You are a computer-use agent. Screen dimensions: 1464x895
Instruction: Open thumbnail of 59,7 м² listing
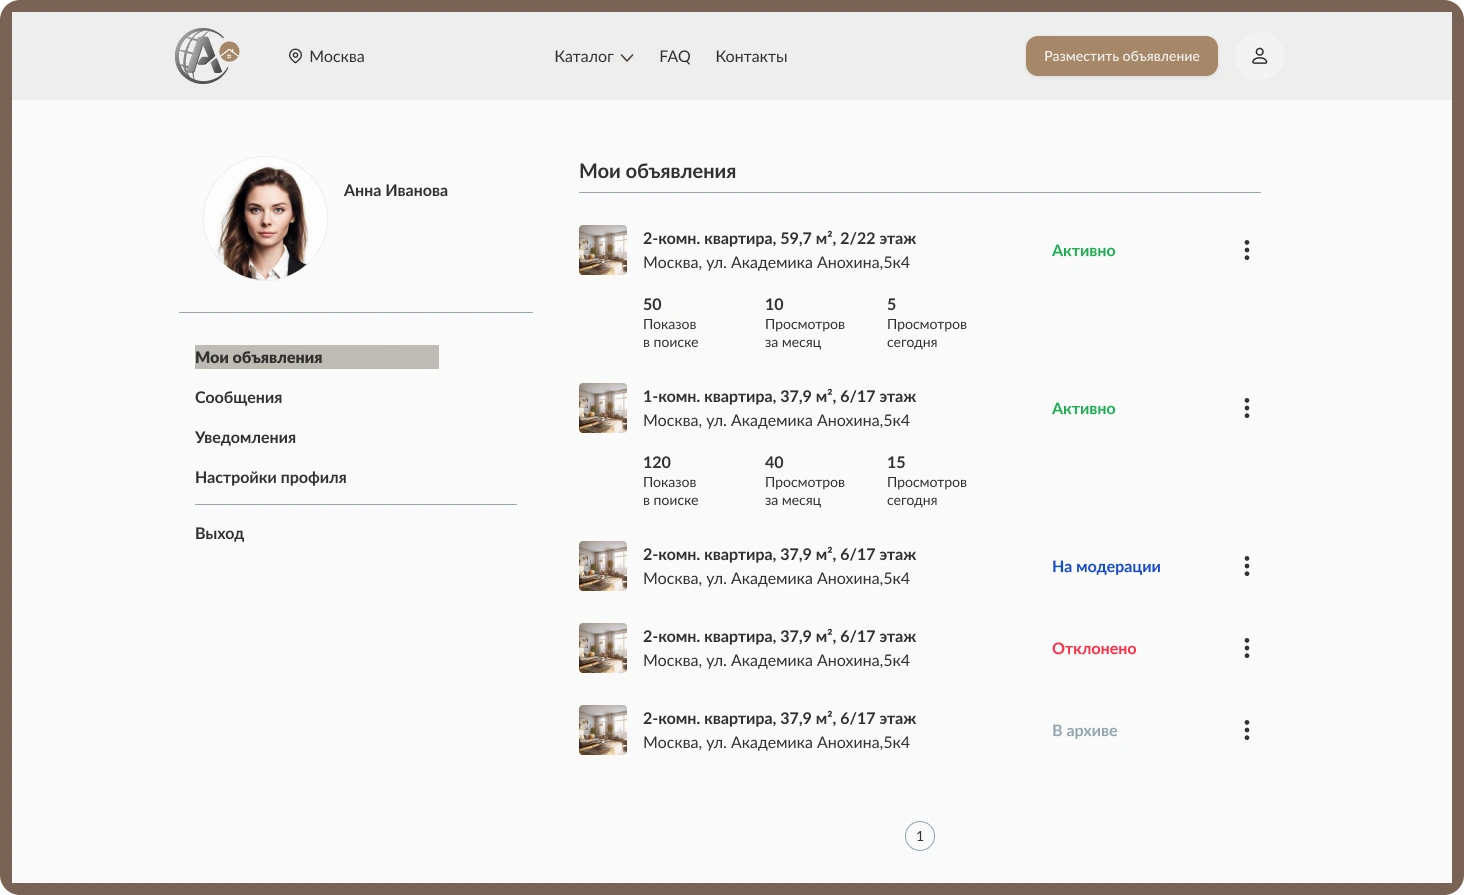[x=603, y=250]
